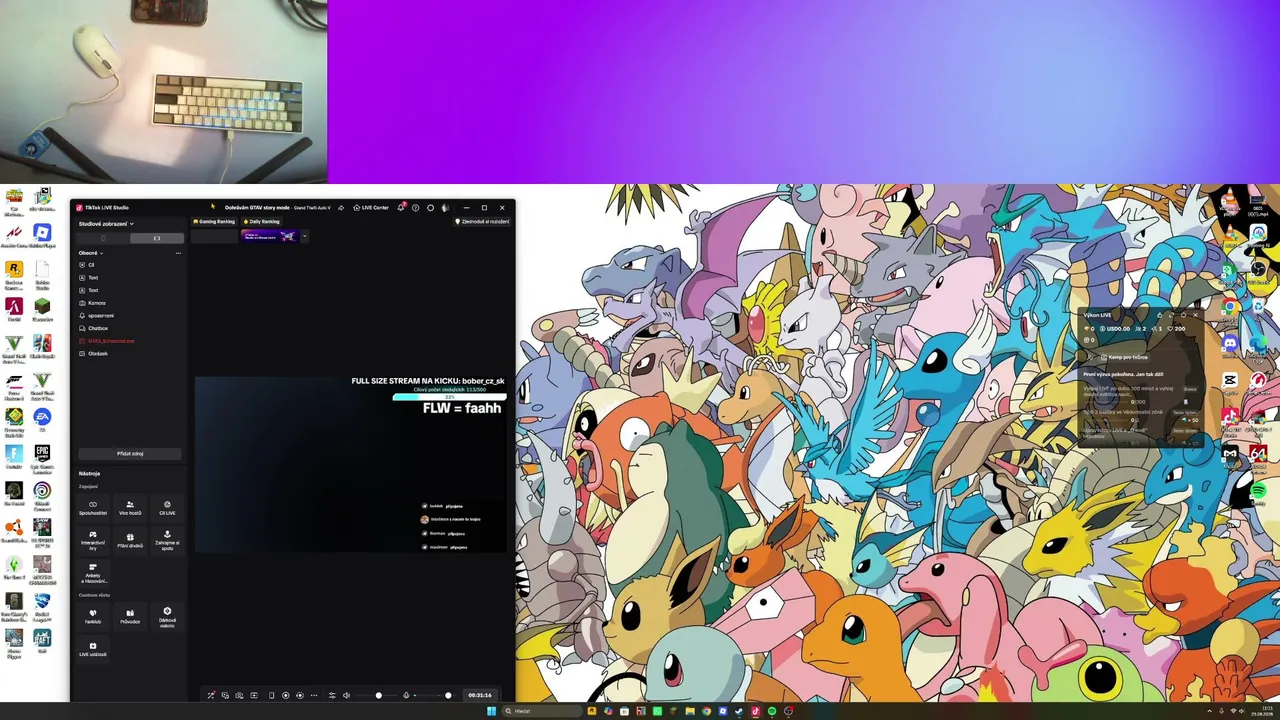
Task: Open the profile avatar in title bar
Action: [x=445, y=207]
